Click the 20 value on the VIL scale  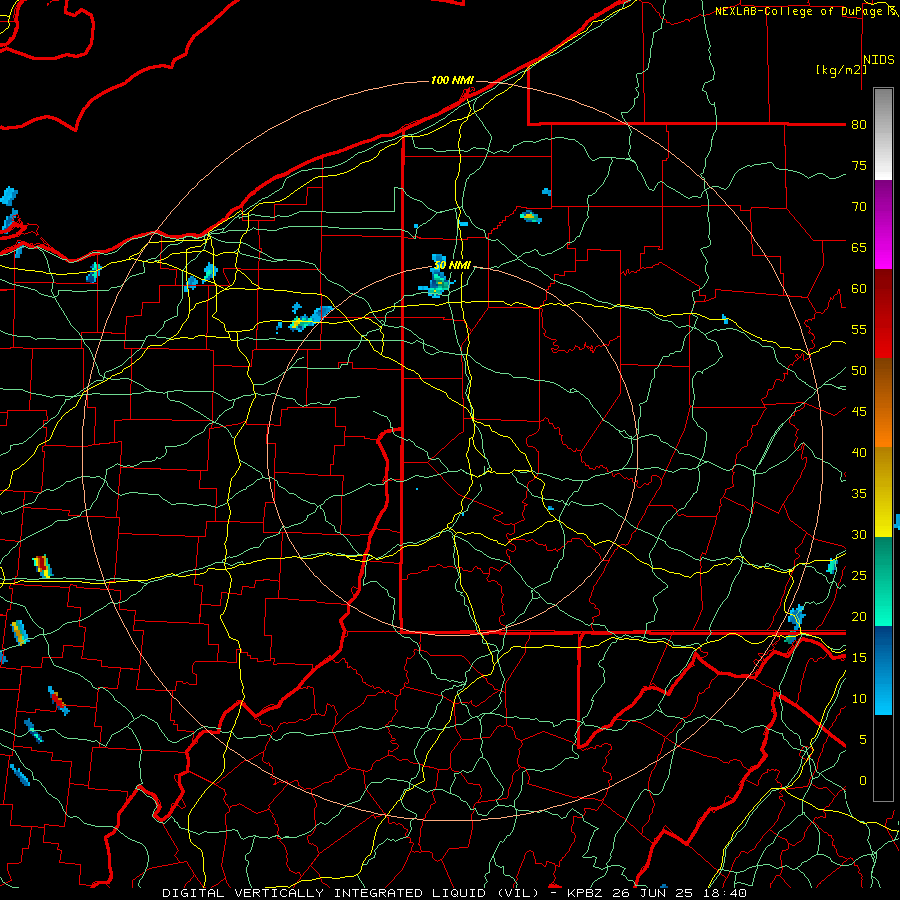[859, 617]
